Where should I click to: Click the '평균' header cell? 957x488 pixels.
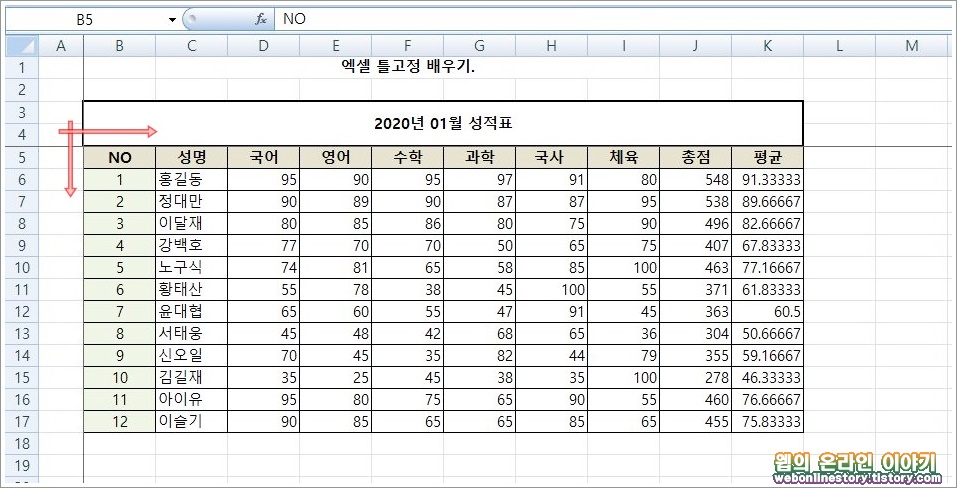[768, 158]
